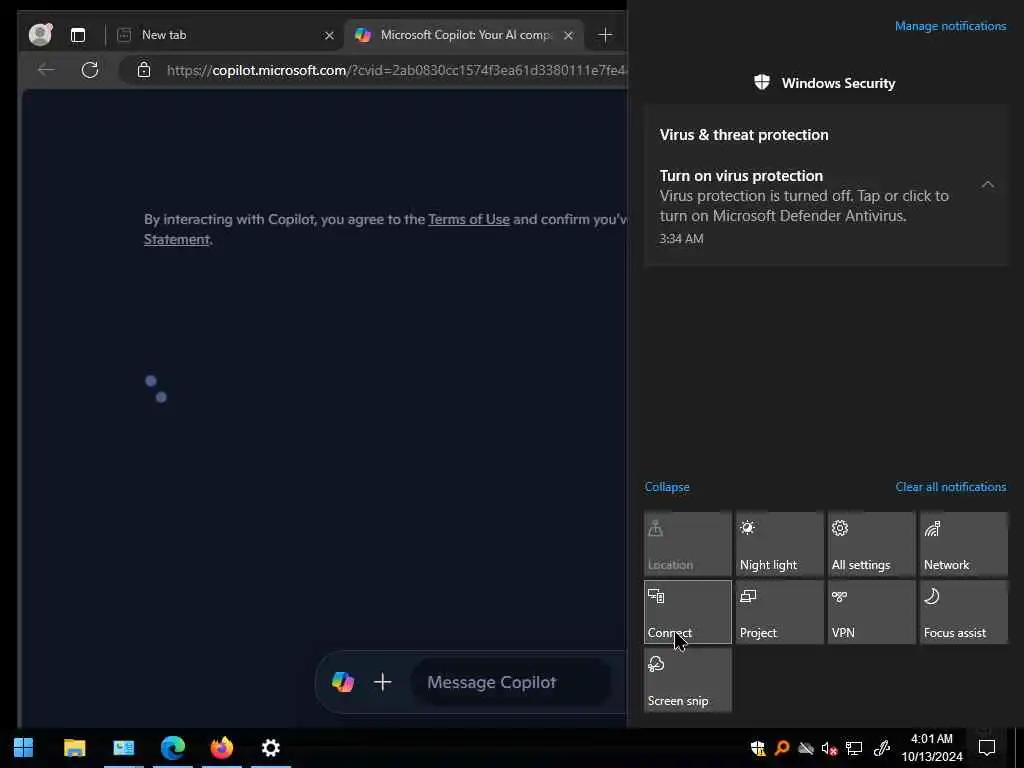Refresh the Copilot page
Screen dimensions: 1024x768
pos(90,70)
